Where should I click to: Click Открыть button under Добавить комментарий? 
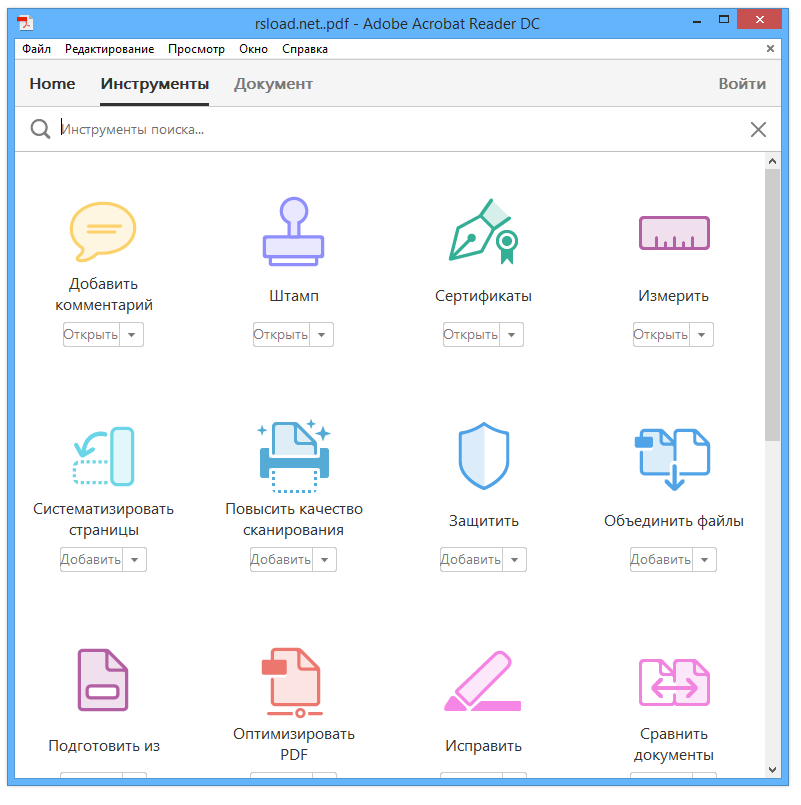91,335
